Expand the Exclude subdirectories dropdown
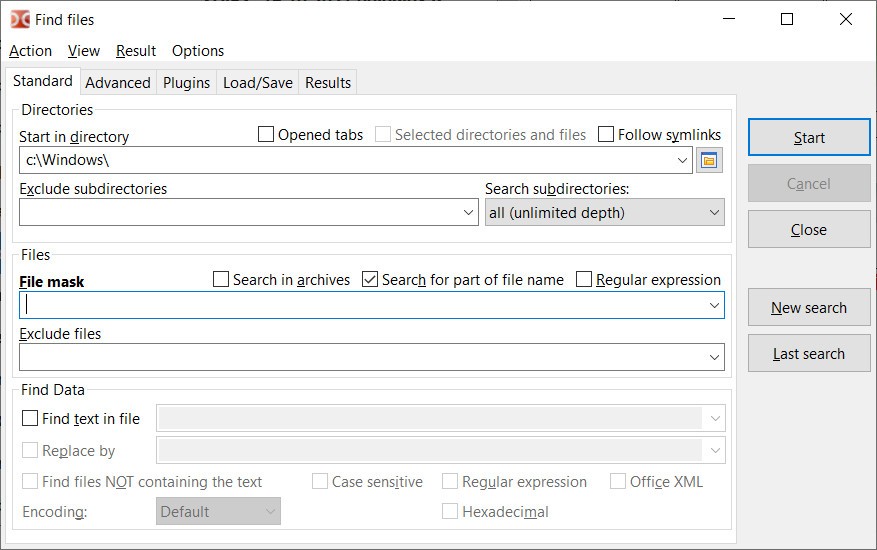Screen dimensions: 877x550 coord(468,213)
